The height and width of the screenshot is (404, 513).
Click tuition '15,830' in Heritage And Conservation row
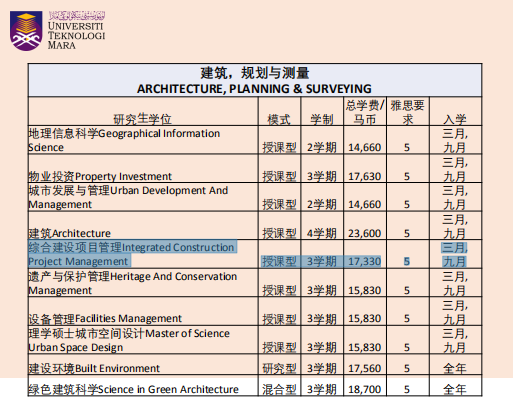pyautogui.click(x=365, y=291)
